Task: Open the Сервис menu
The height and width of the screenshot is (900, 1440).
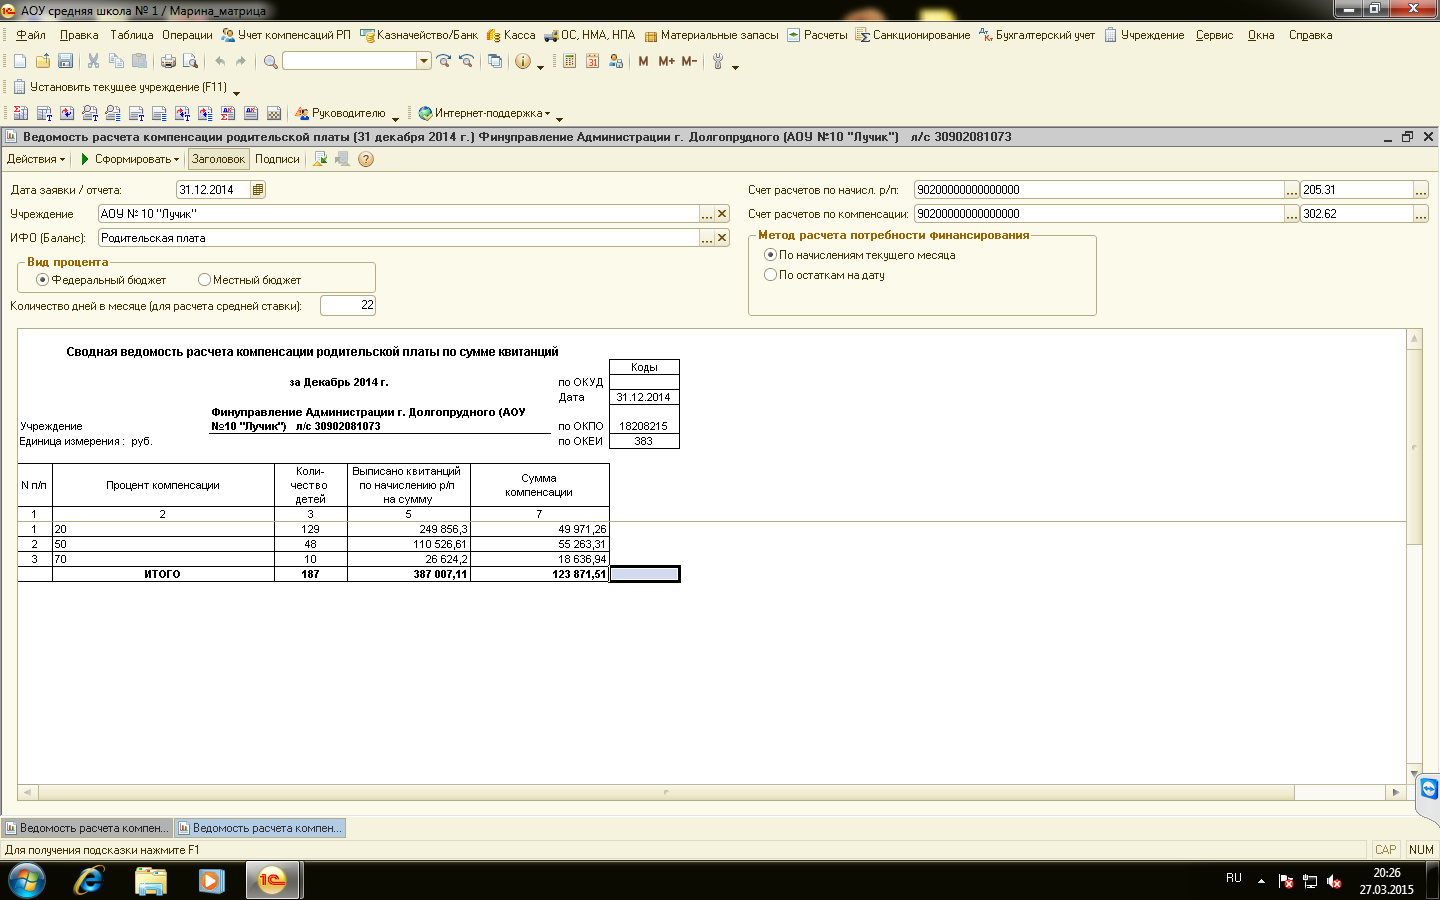Action: (1214, 35)
